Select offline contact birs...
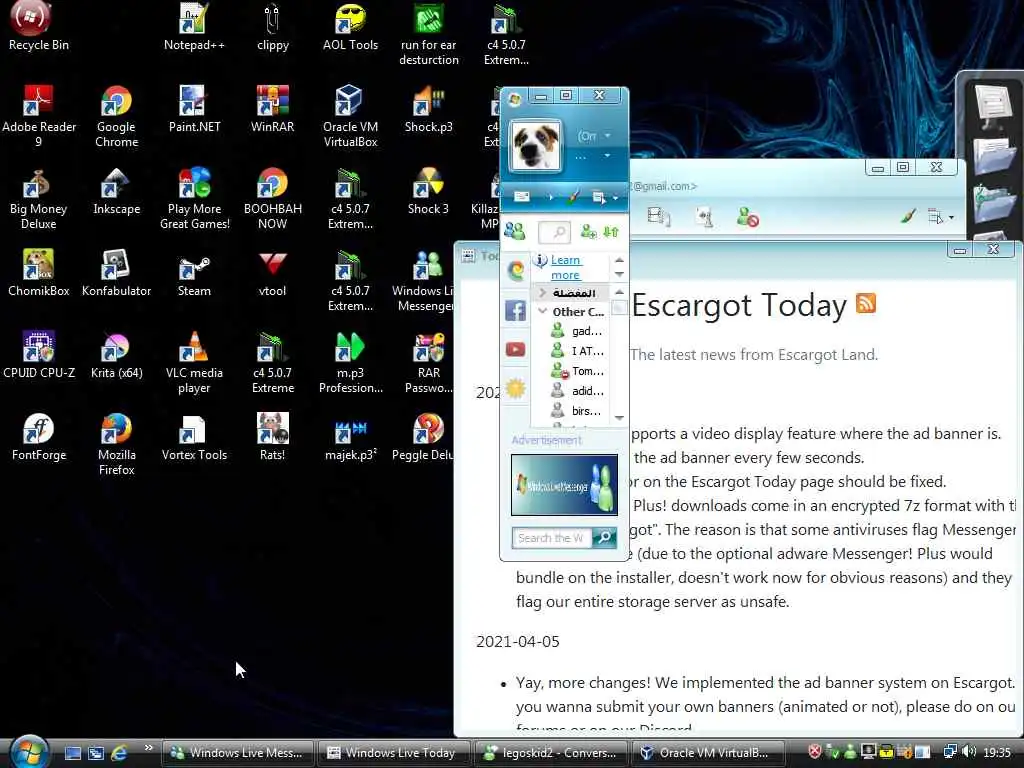 [577, 410]
